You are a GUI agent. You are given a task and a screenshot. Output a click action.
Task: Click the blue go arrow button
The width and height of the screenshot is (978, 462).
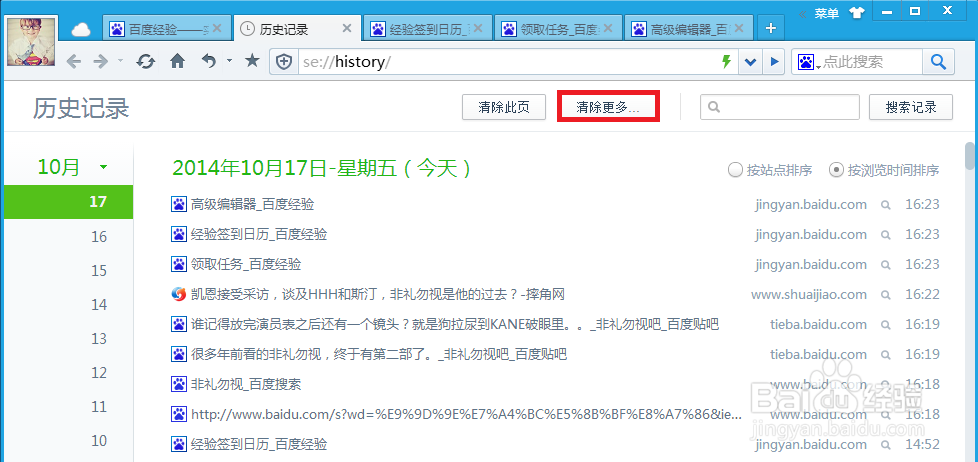[773, 62]
